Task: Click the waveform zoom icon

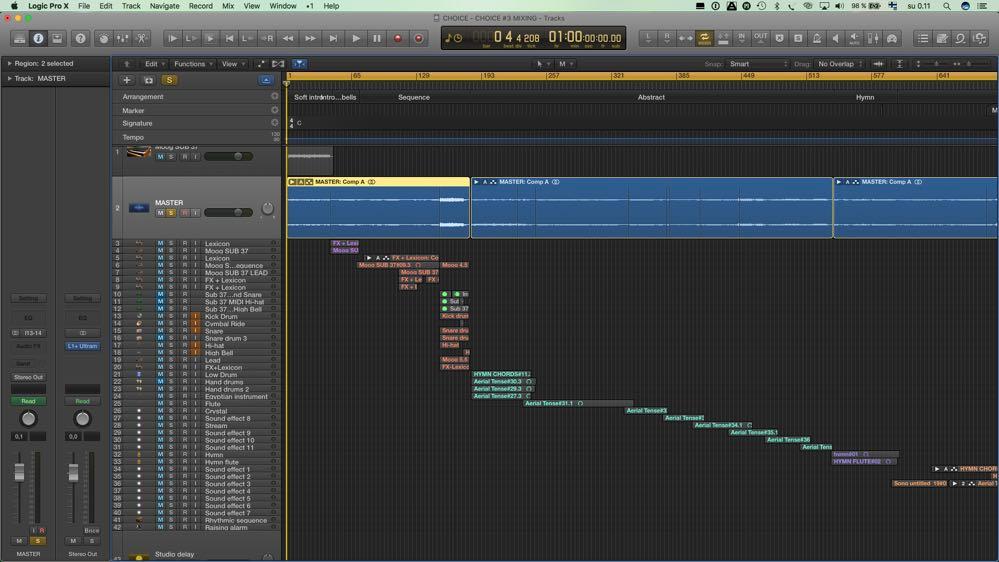Action: pyautogui.click(x=878, y=64)
